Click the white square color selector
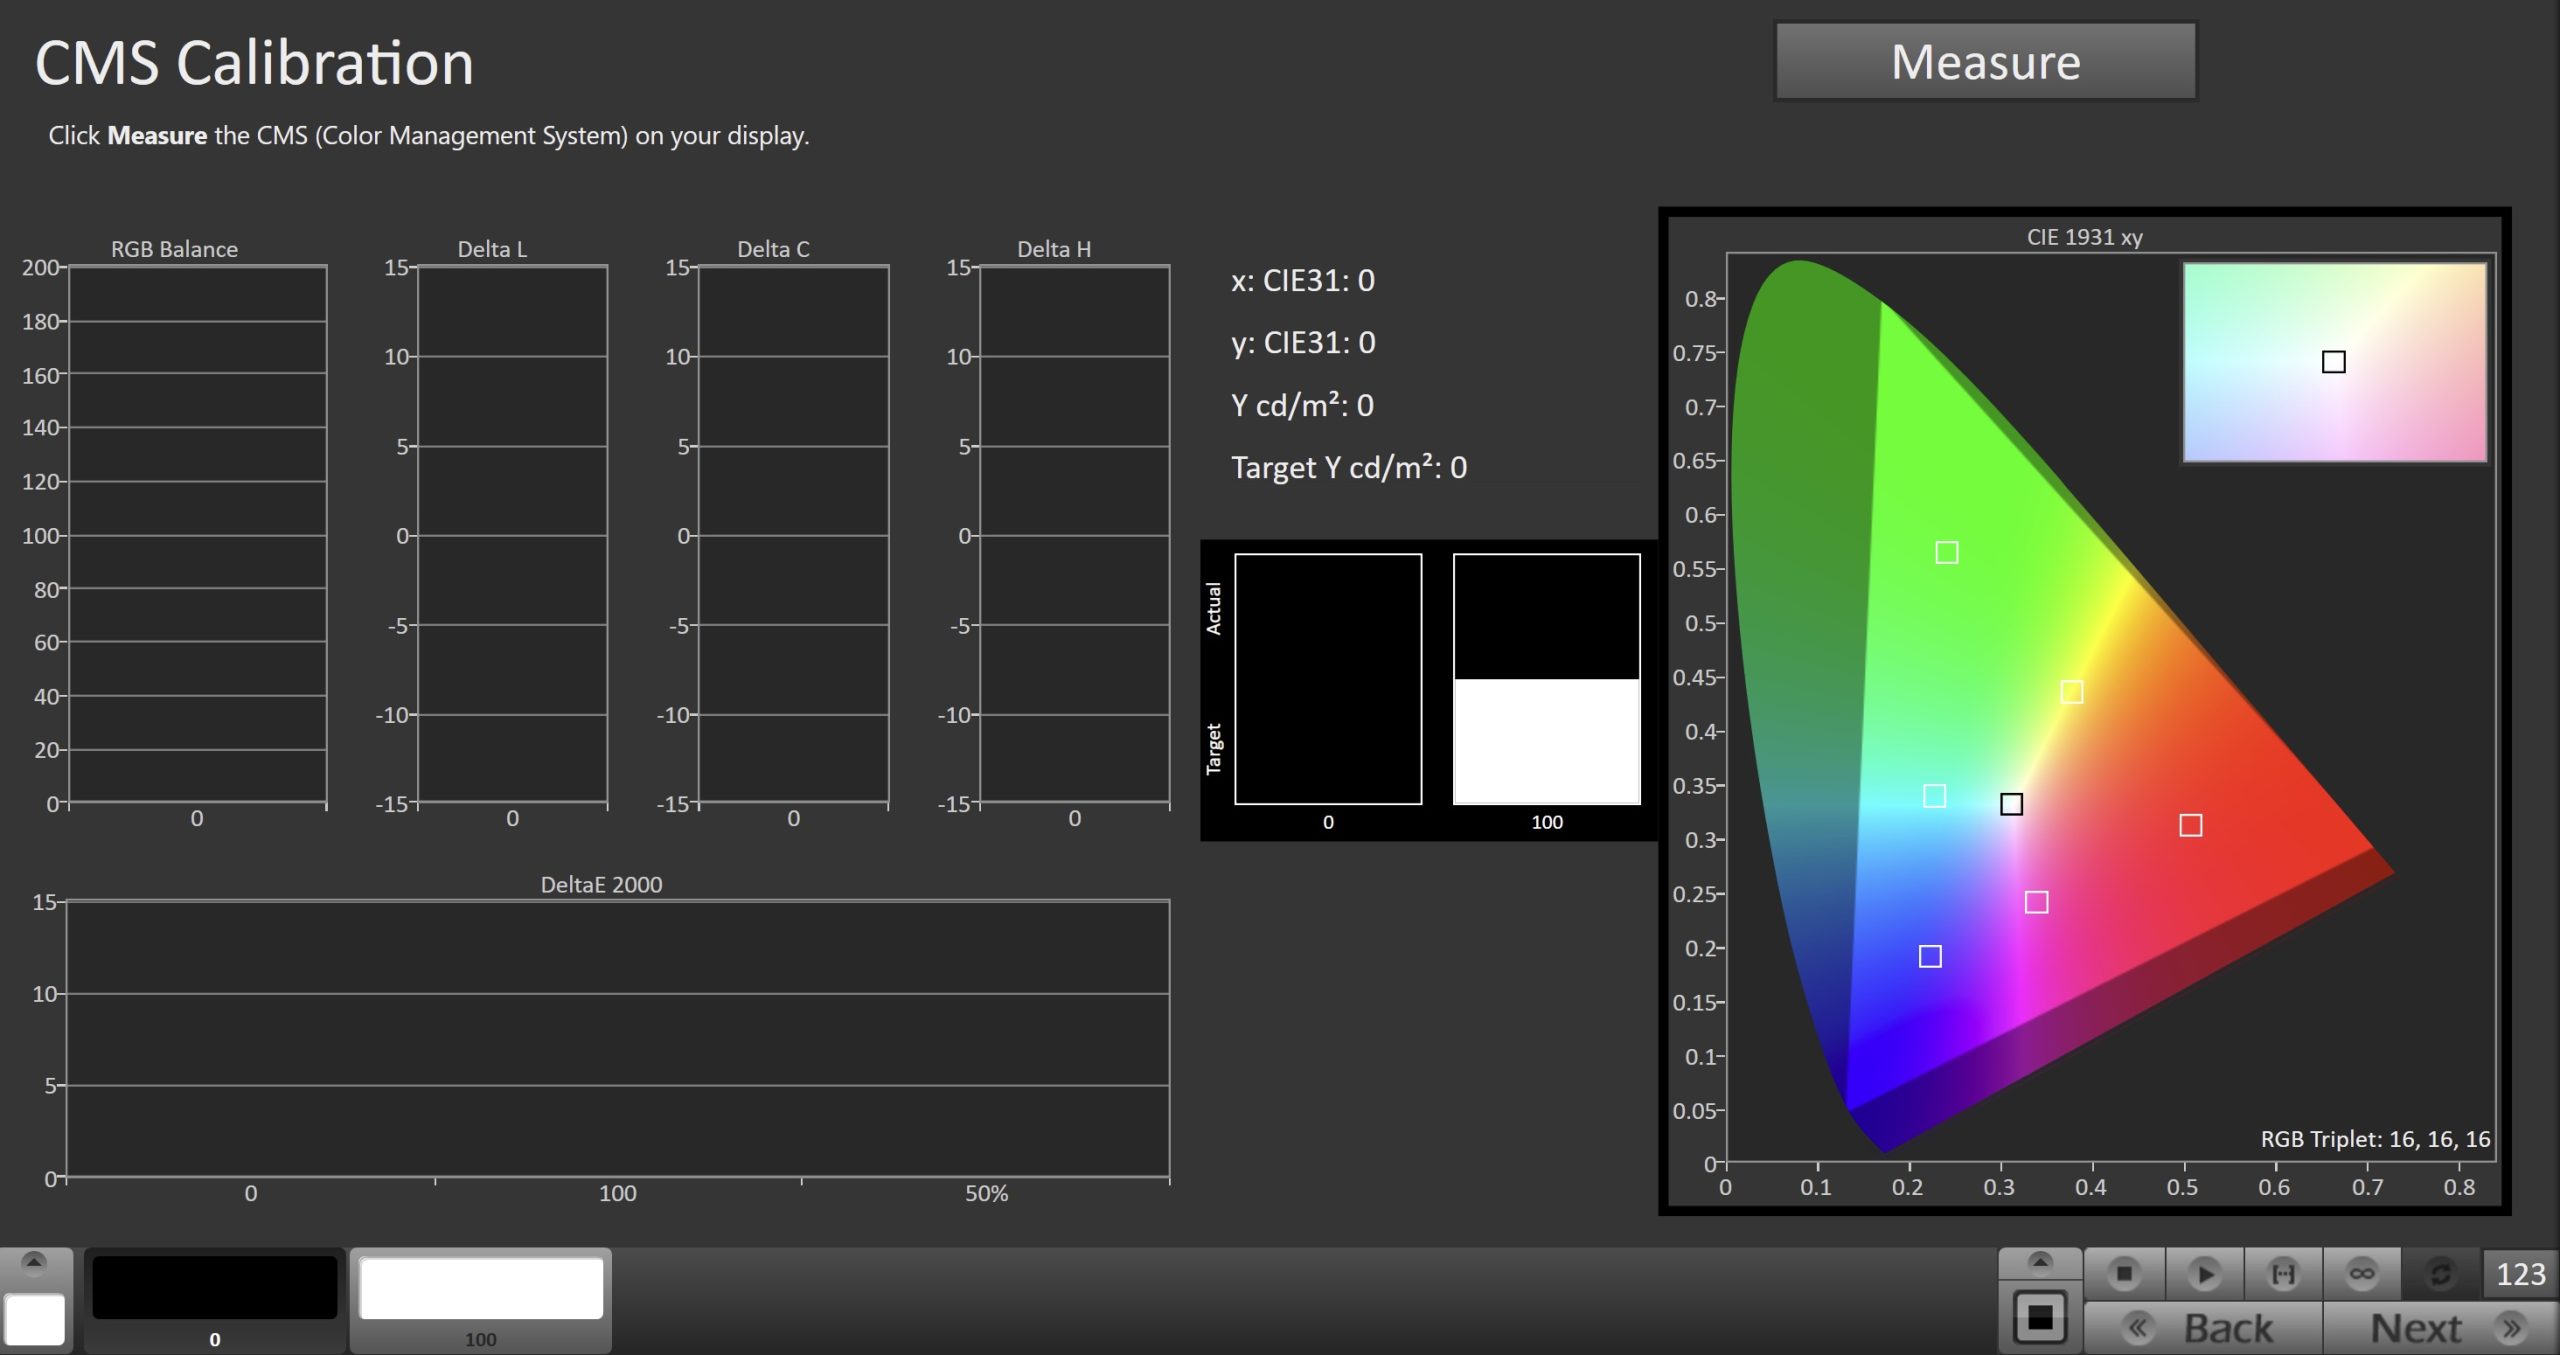 (35, 1319)
